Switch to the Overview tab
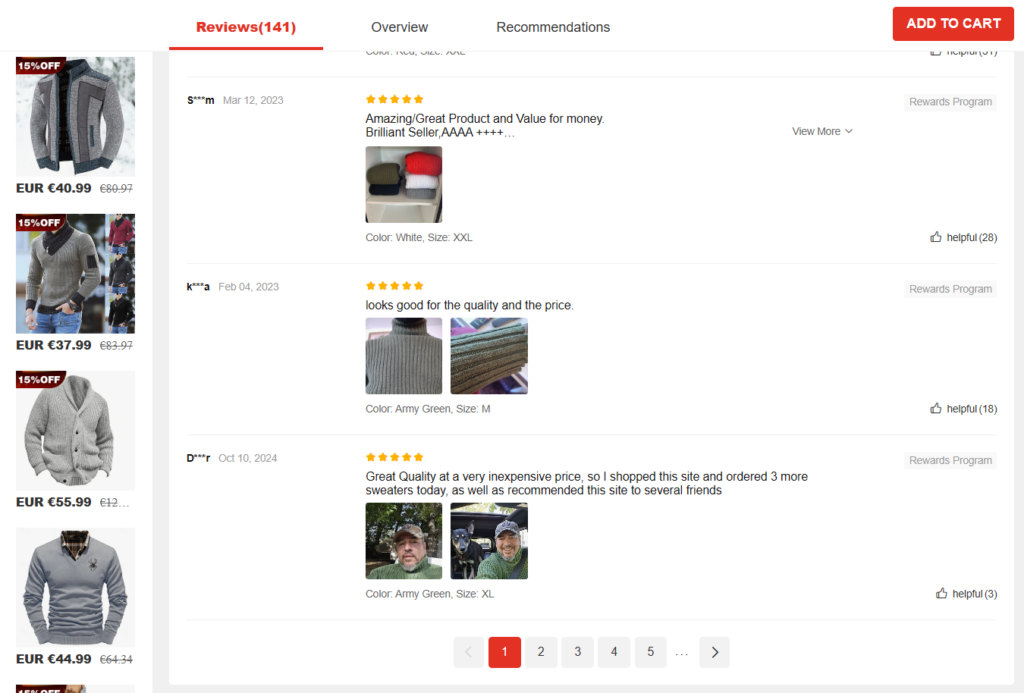This screenshot has width=1024, height=693. (400, 27)
